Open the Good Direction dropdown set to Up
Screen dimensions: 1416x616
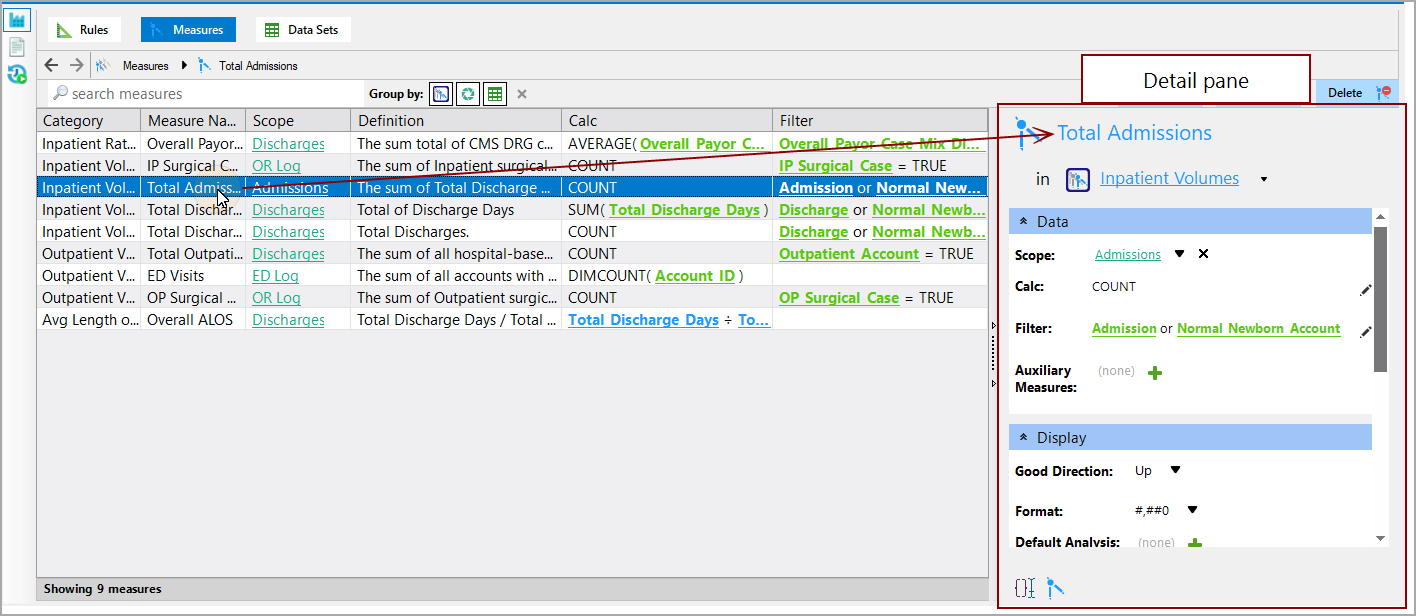tap(1175, 470)
